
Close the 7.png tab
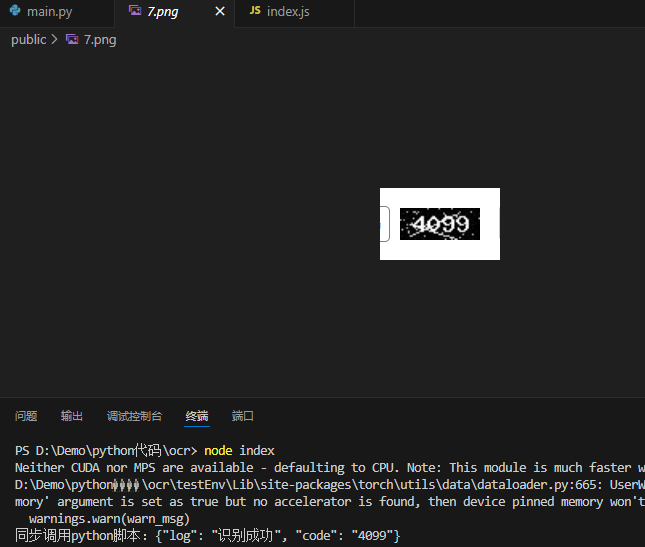click(220, 12)
